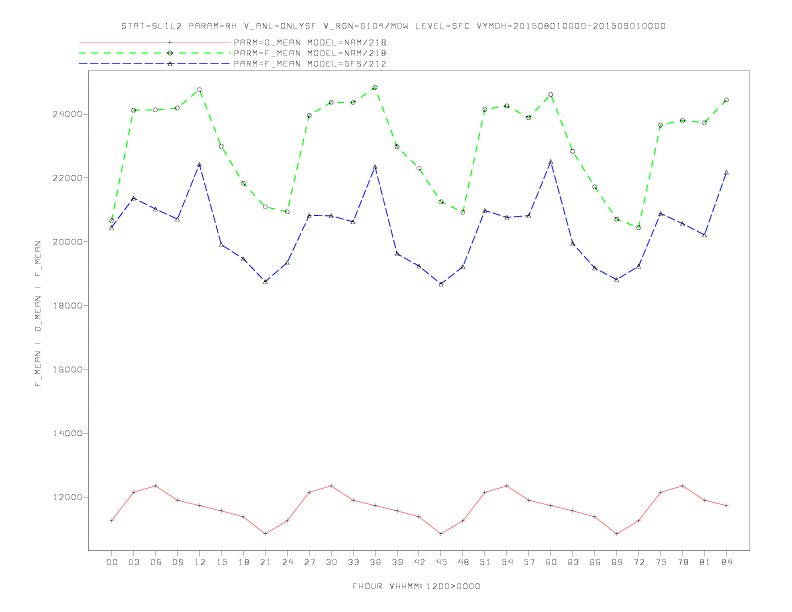792x612 pixels.
Task: Click blue GFS triangle marker at hour 36
Action: (x=375, y=167)
